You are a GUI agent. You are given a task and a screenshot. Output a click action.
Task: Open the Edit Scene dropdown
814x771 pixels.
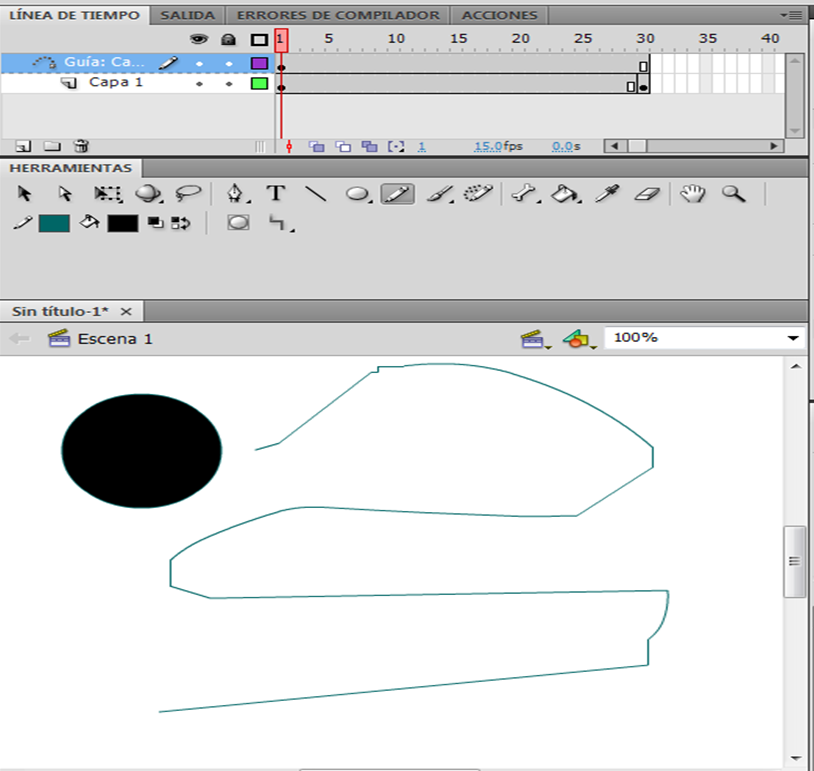pyautogui.click(x=532, y=340)
